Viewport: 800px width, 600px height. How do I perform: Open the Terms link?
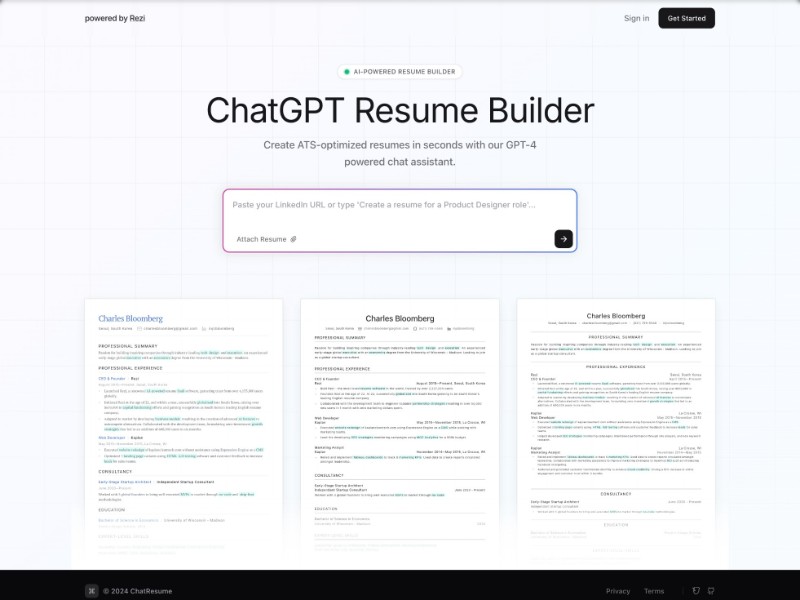pos(655,590)
